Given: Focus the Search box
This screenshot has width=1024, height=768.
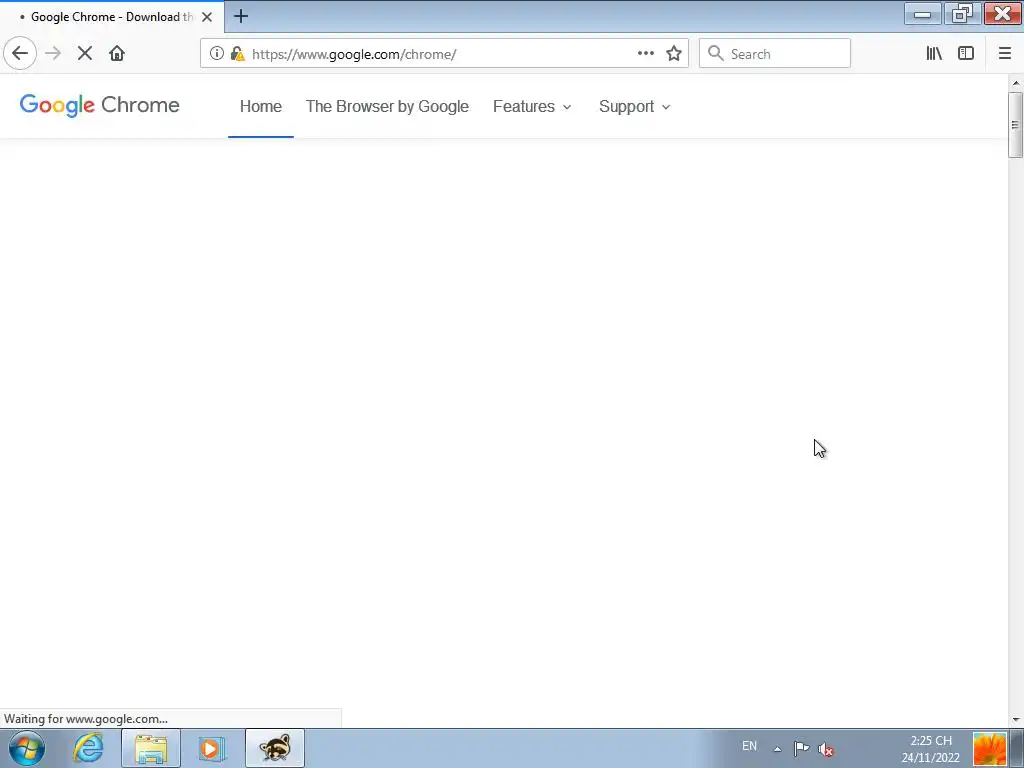Looking at the screenshot, I should coord(775,54).
